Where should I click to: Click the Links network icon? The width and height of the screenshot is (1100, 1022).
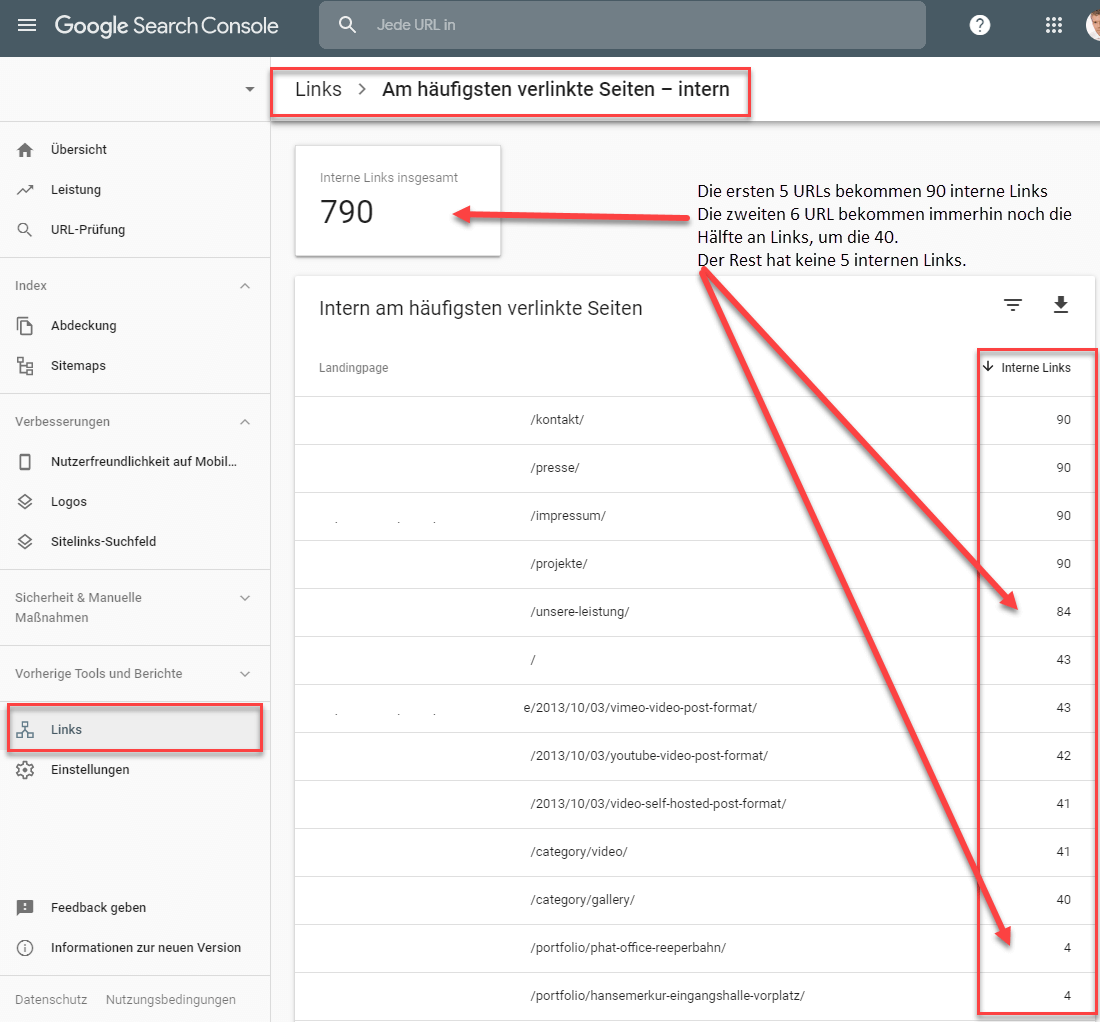[x=25, y=729]
